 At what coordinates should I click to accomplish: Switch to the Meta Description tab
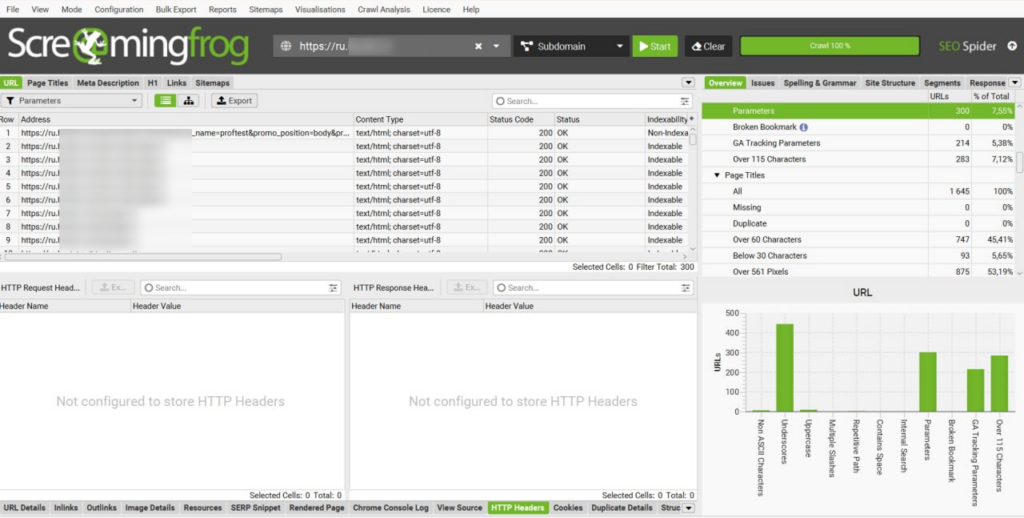[x=108, y=83]
